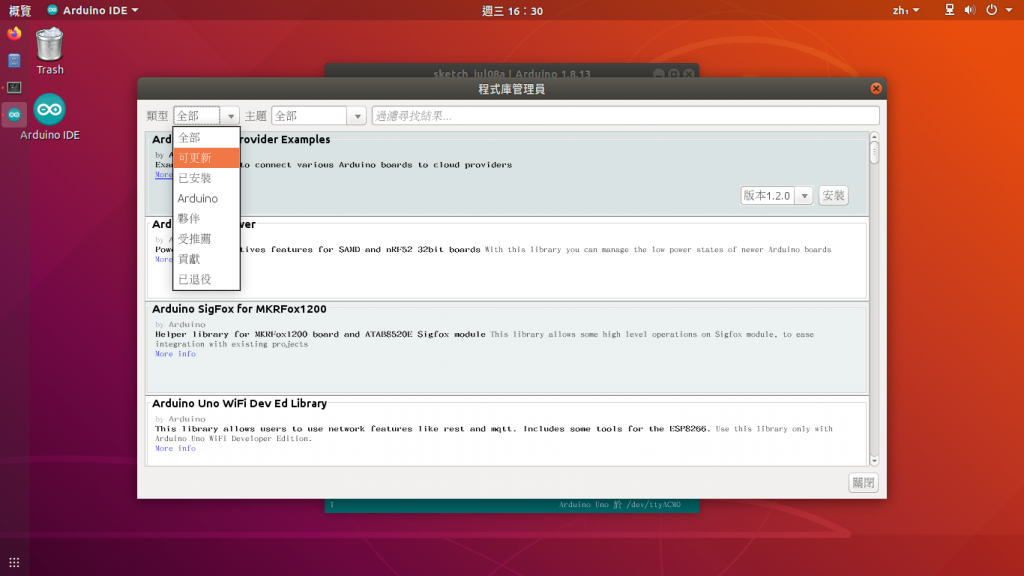This screenshot has height=576, width=1024.
Task: Open the volume indicator
Action: tap(970, 10)
